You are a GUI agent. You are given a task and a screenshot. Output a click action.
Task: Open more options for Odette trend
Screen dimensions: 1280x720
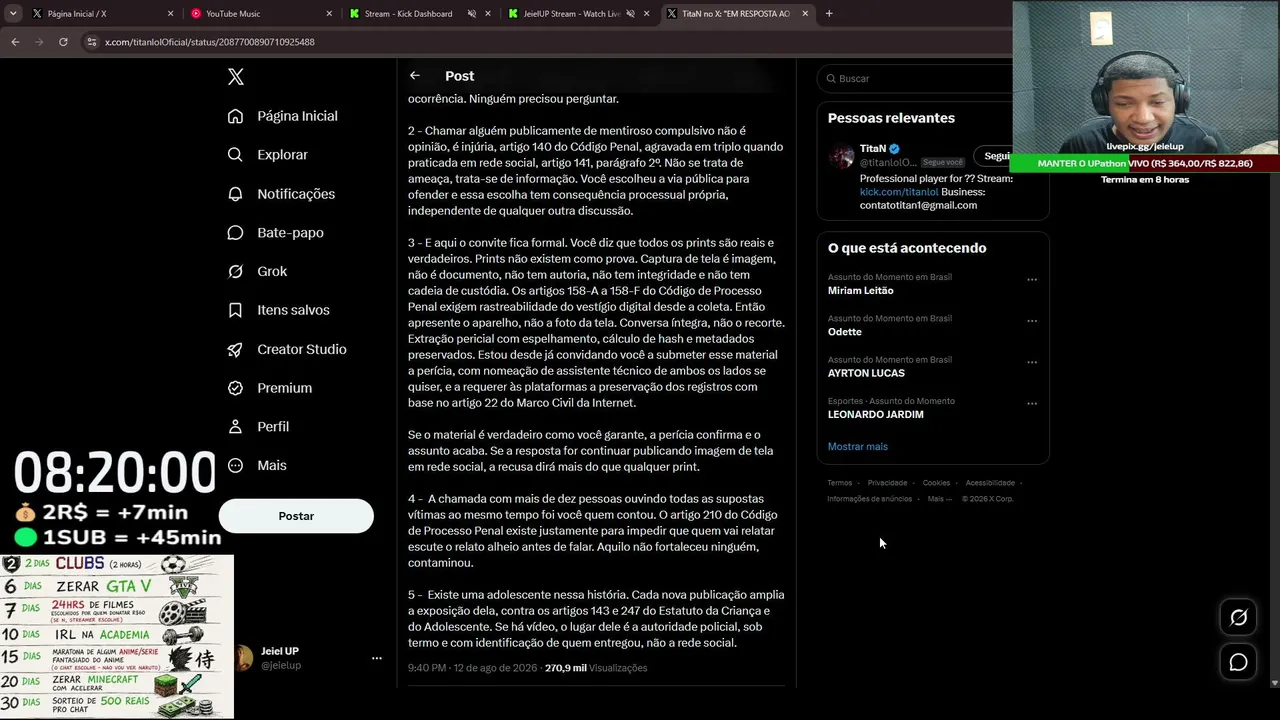[x=1032, y=321]
